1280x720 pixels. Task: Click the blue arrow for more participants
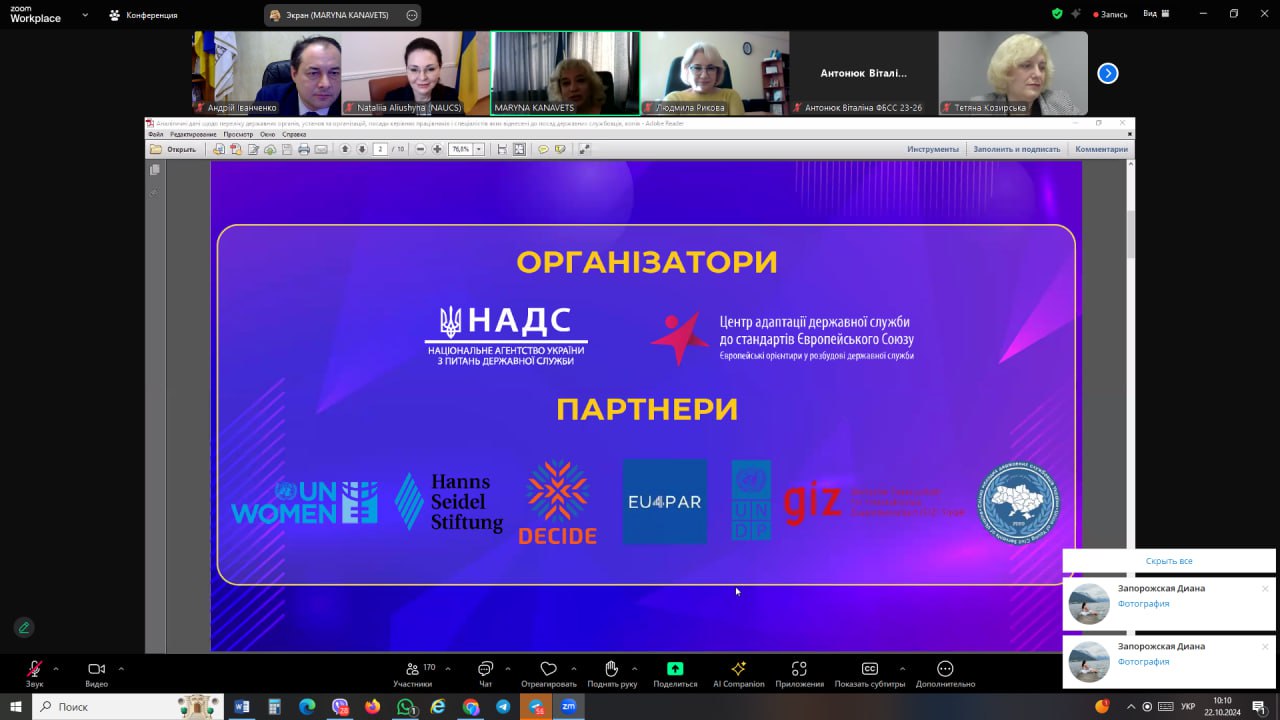[1107, 73]
